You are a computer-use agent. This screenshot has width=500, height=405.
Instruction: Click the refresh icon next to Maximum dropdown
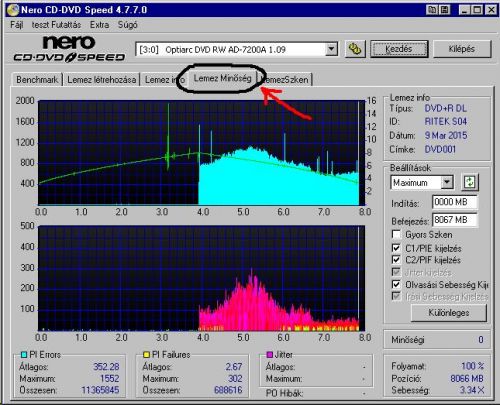click(x=470, y=182)
